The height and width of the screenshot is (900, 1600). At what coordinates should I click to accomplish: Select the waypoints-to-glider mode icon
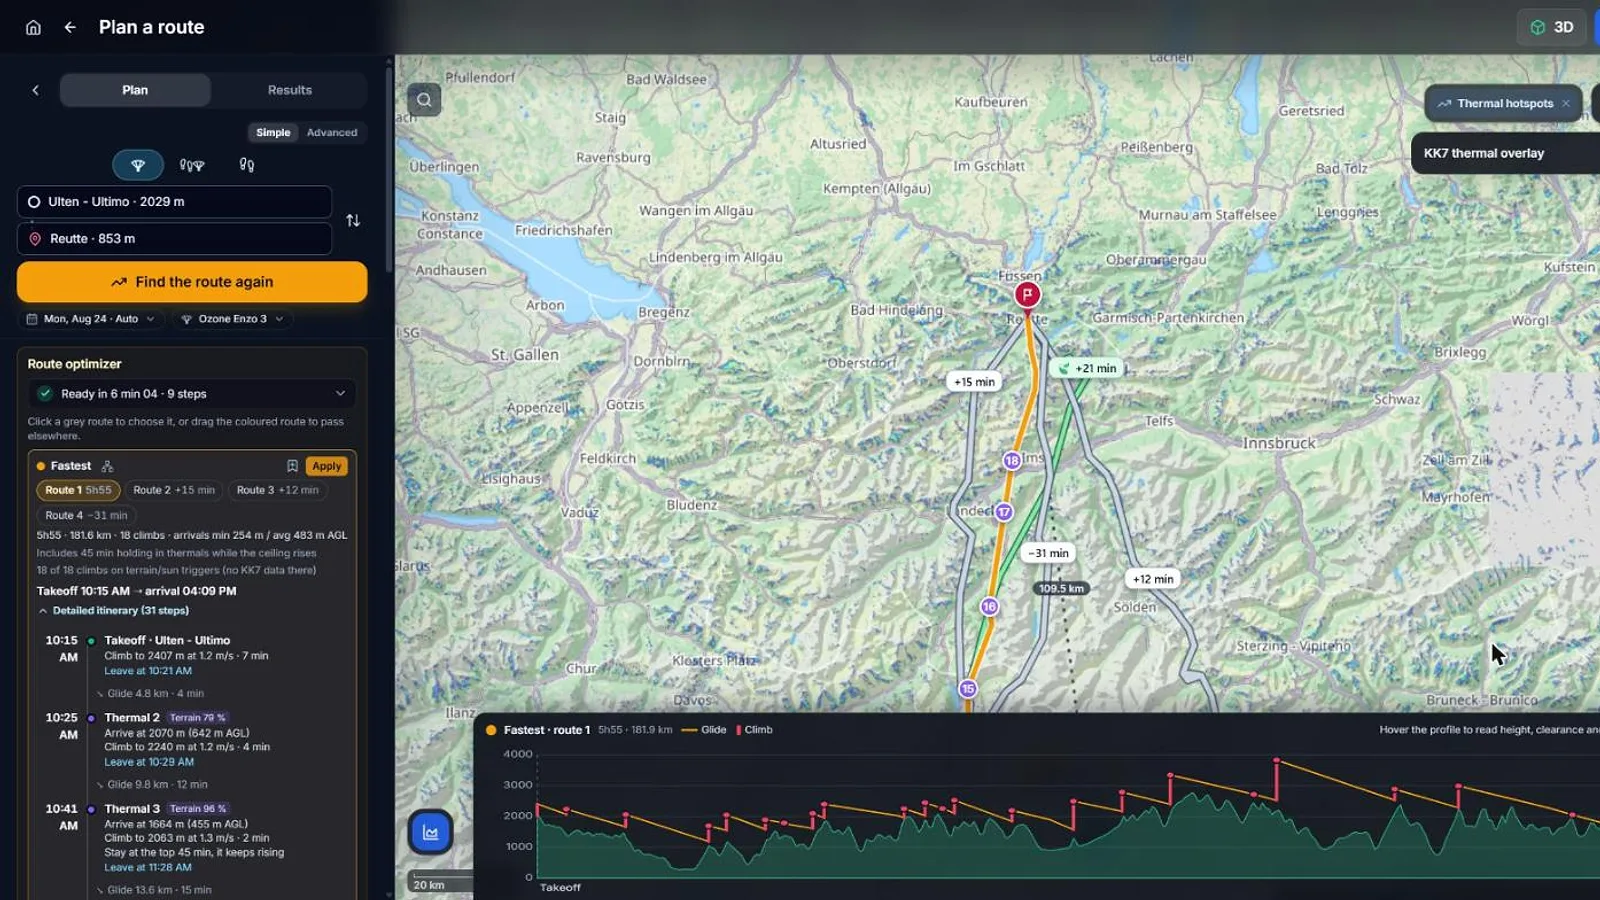click(x=192, y=165)
